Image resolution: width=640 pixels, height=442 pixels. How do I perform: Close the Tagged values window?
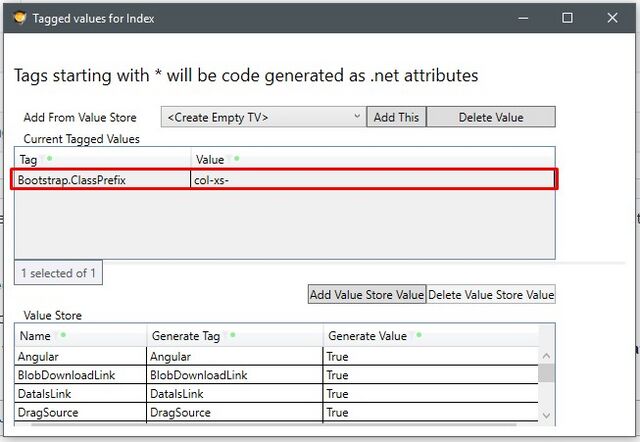[x=612, y=18]
